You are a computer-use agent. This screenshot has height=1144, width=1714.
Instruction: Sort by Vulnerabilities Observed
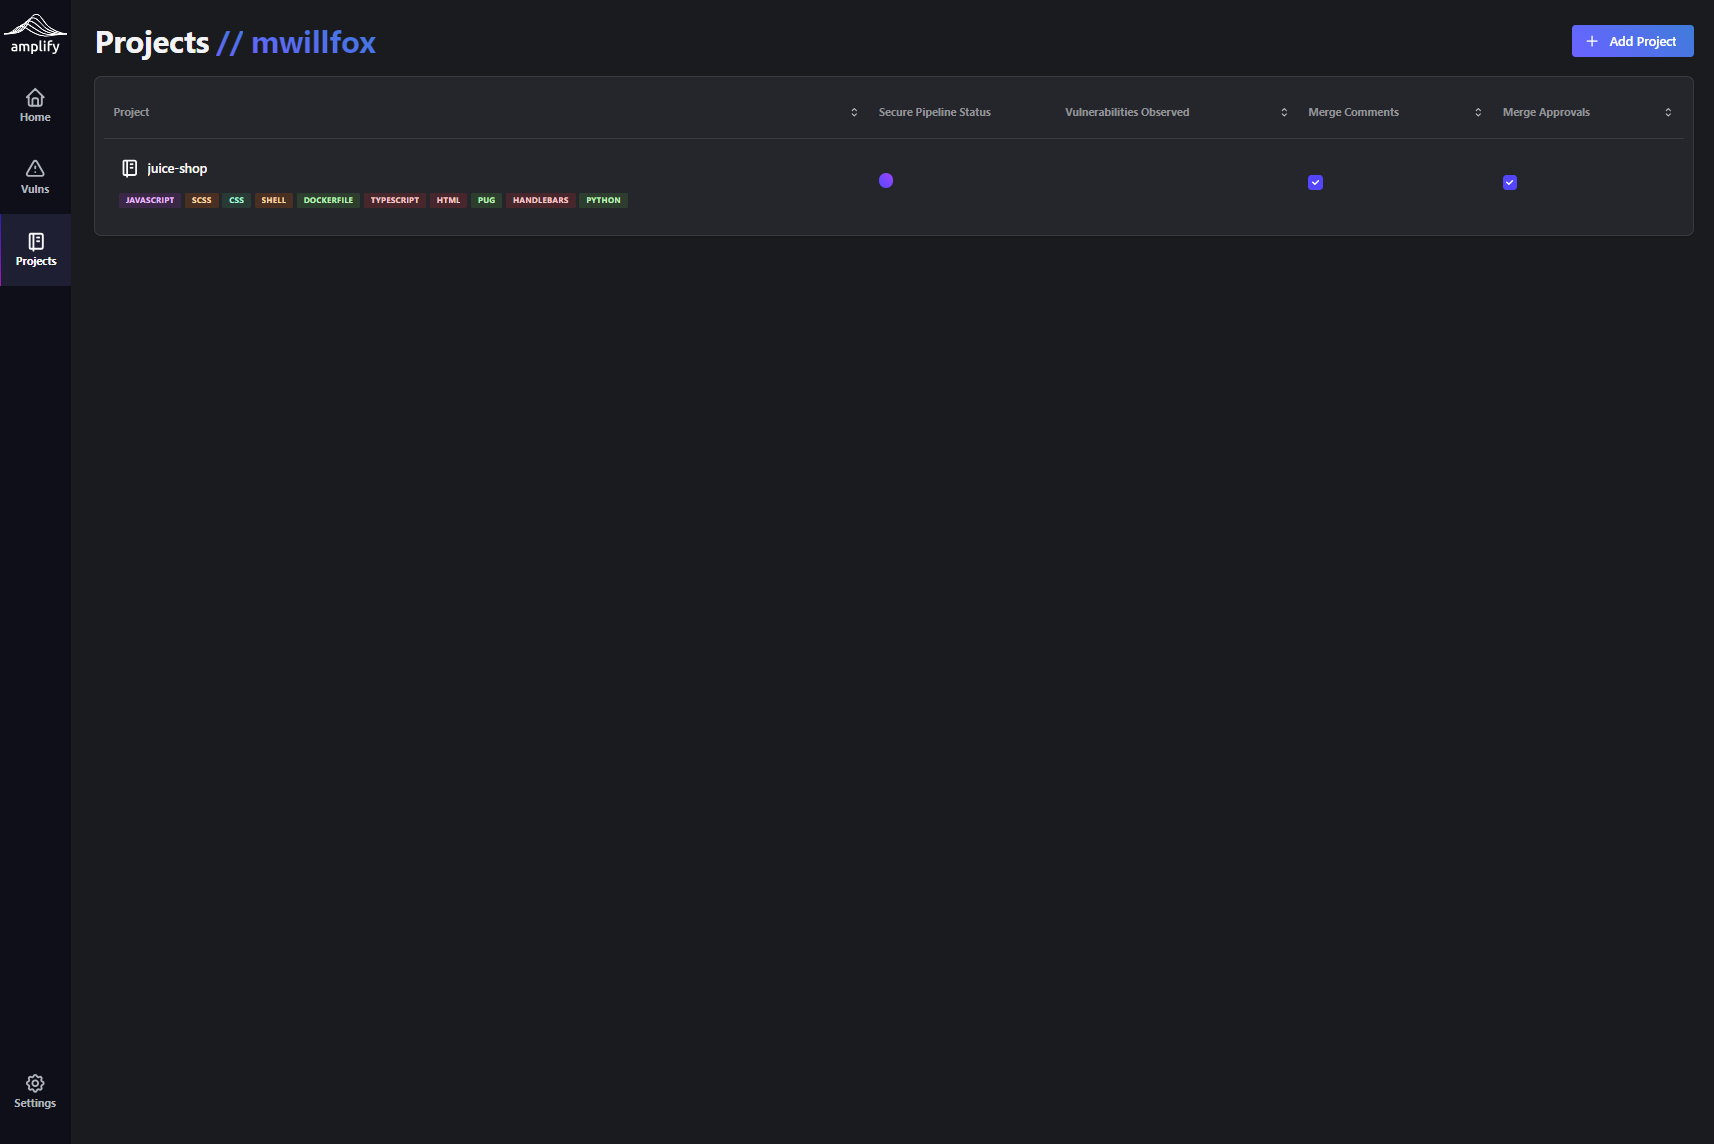[x=1284, y=112]
